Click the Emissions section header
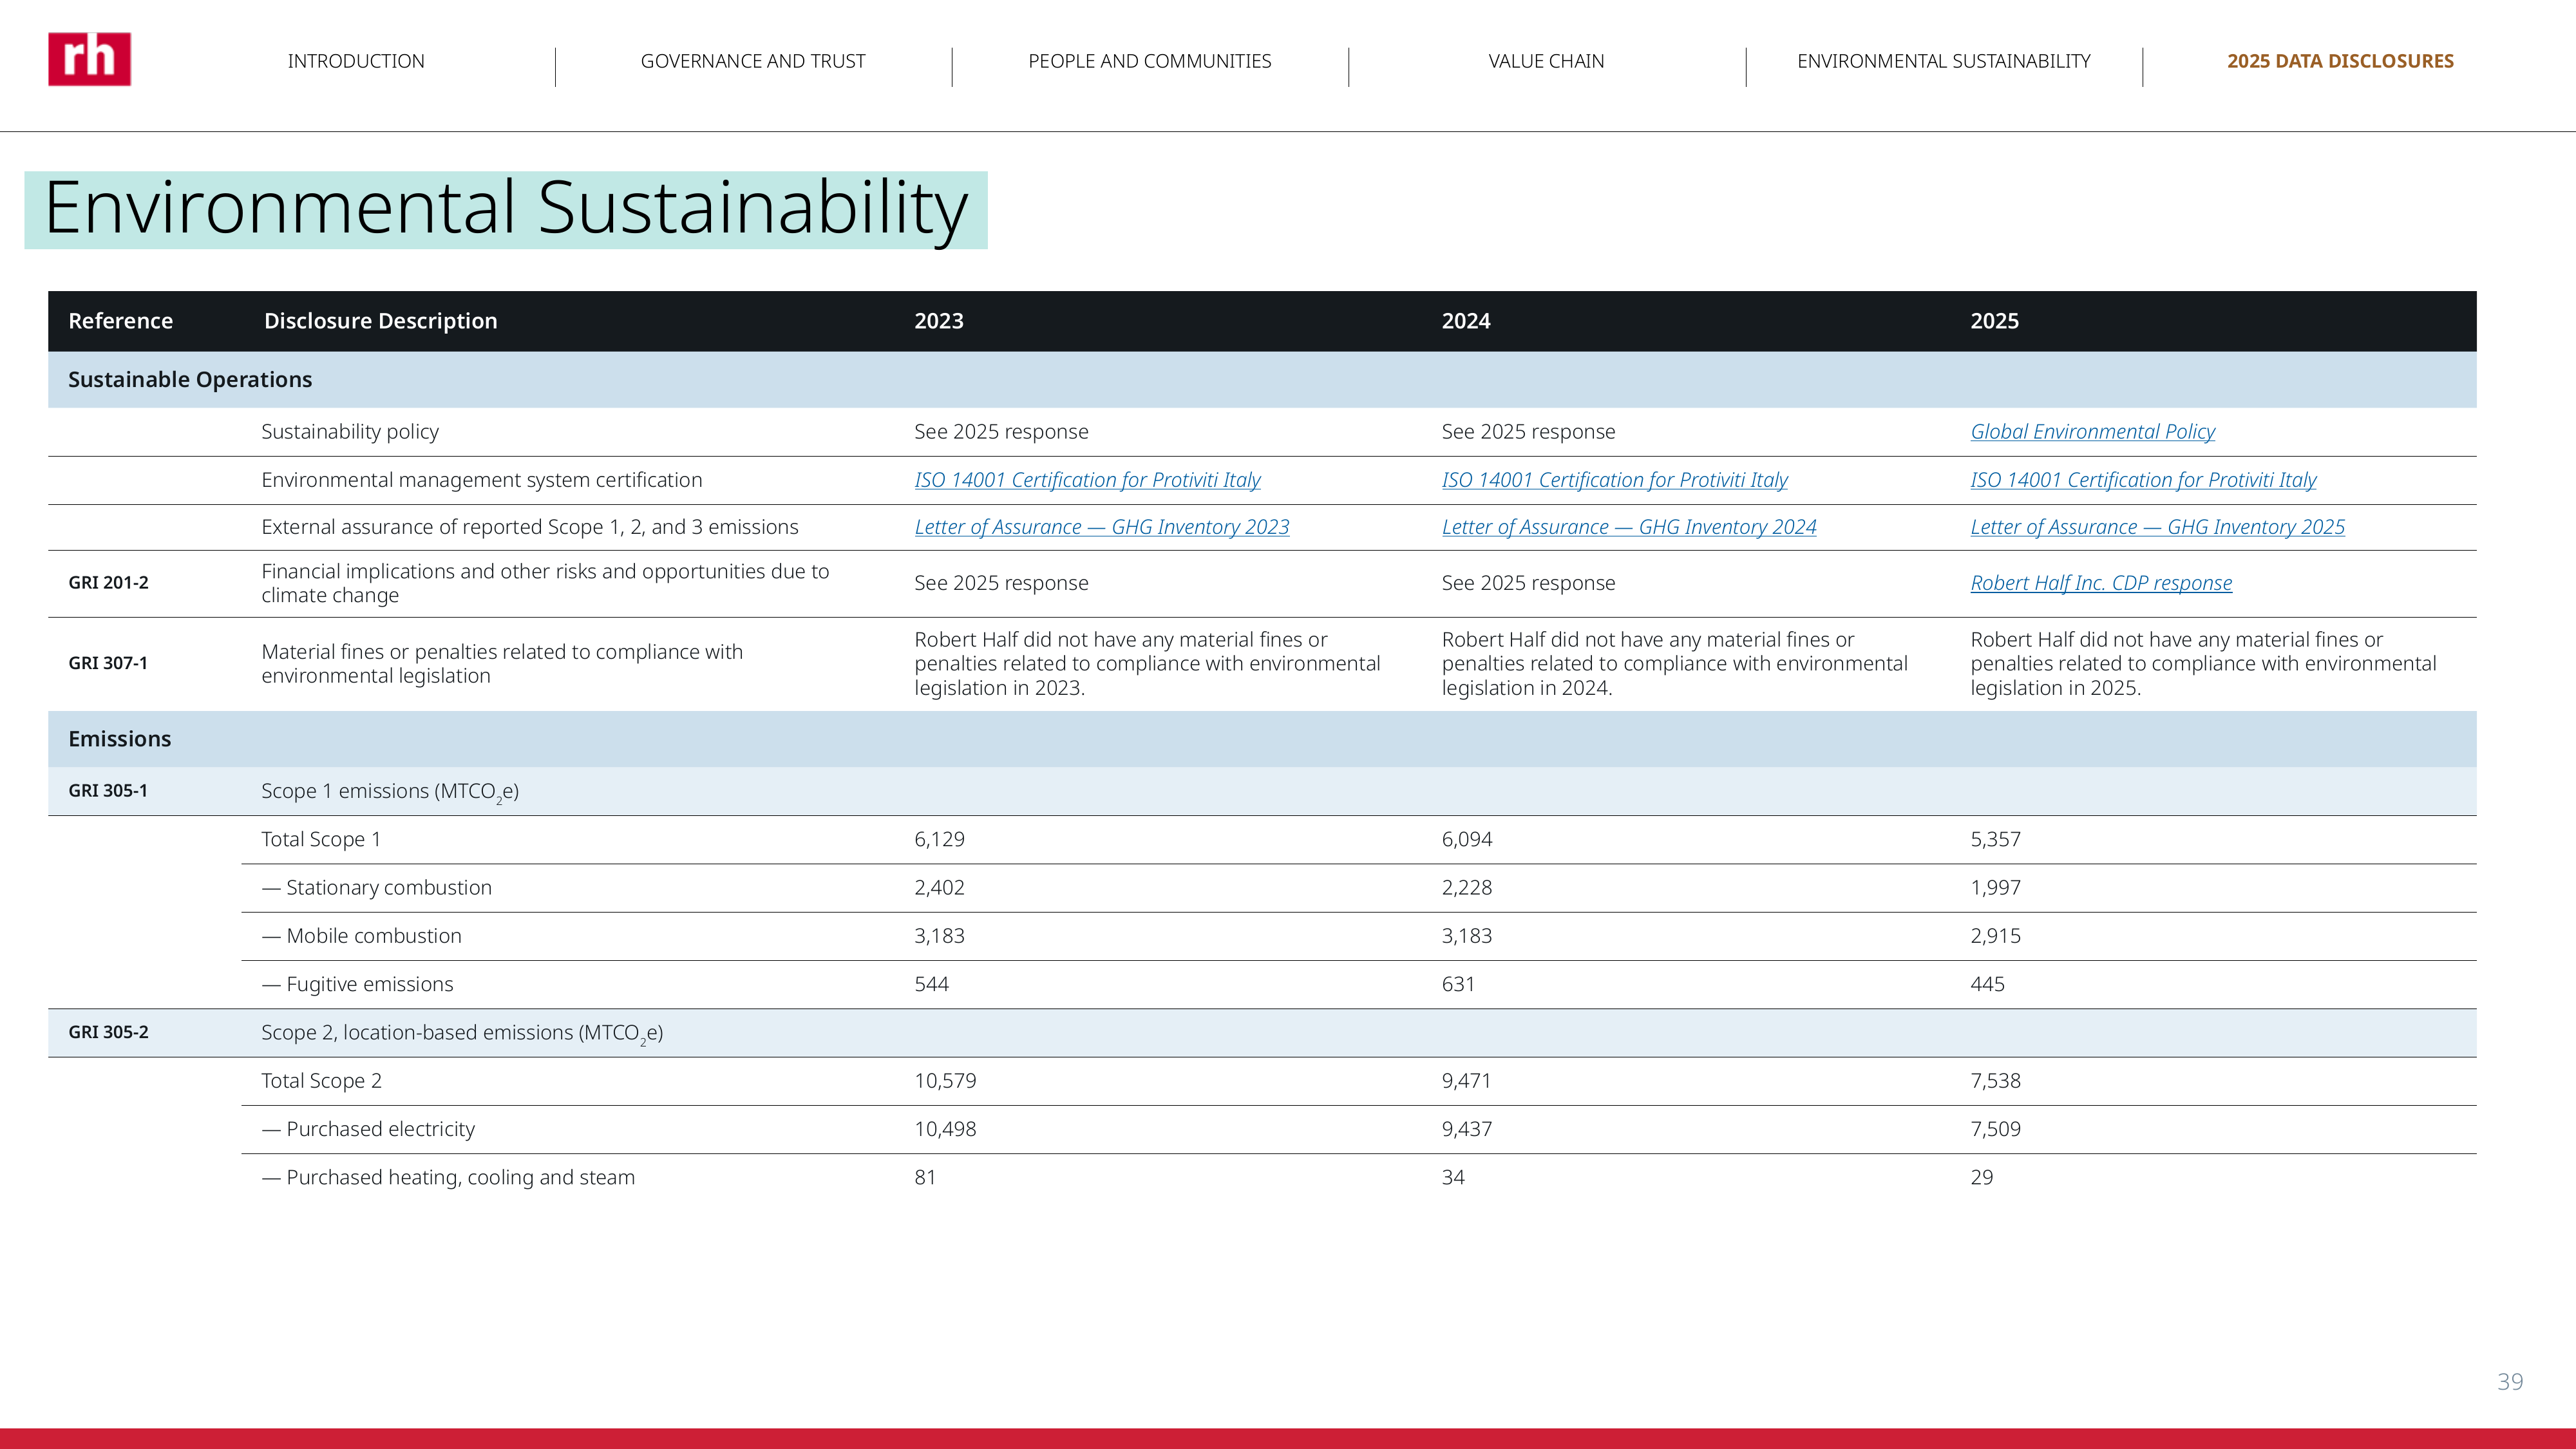Image resolution: width=2576 pixels, height=1449 pixels. pyautogui.click(x=119, y=739)
